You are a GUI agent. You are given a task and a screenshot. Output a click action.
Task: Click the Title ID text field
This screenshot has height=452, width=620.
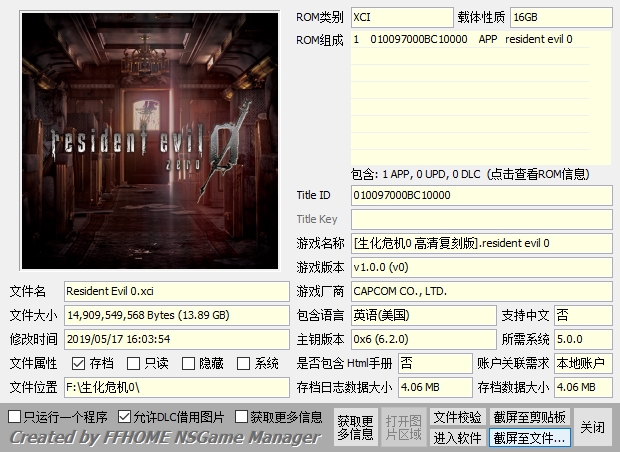[x=481, y=195]
